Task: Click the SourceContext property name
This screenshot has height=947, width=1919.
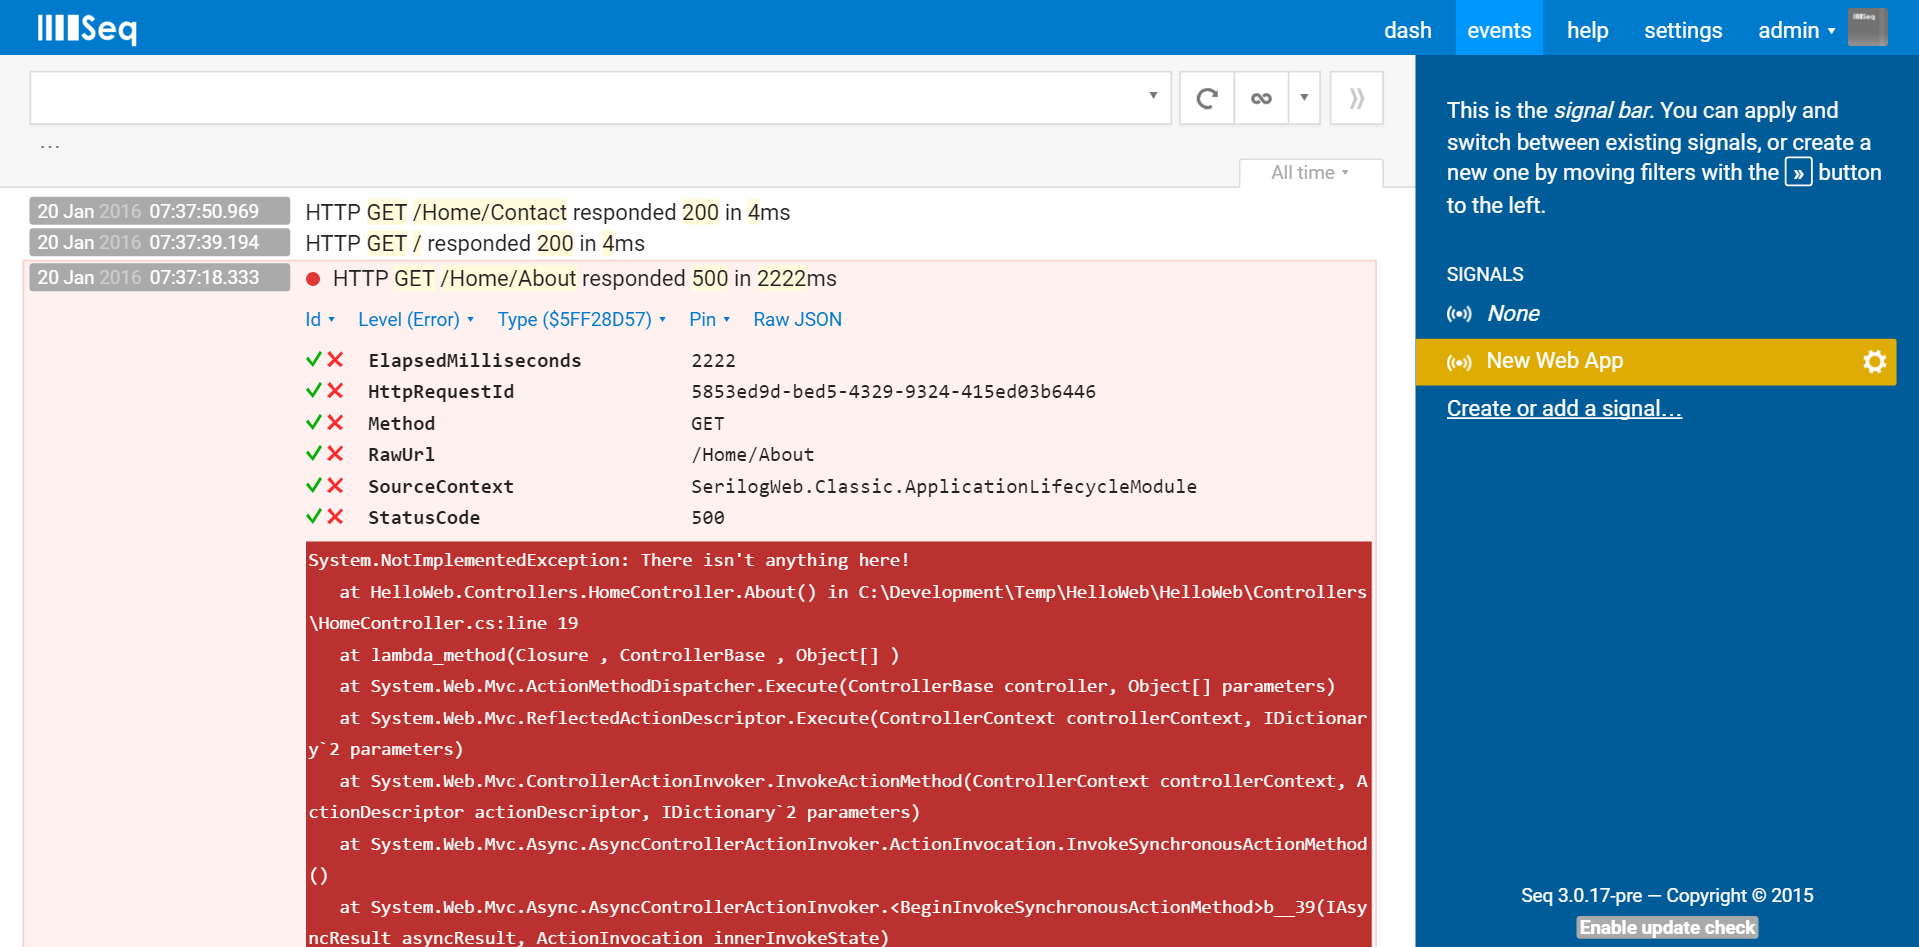Action: pos(441,486)
